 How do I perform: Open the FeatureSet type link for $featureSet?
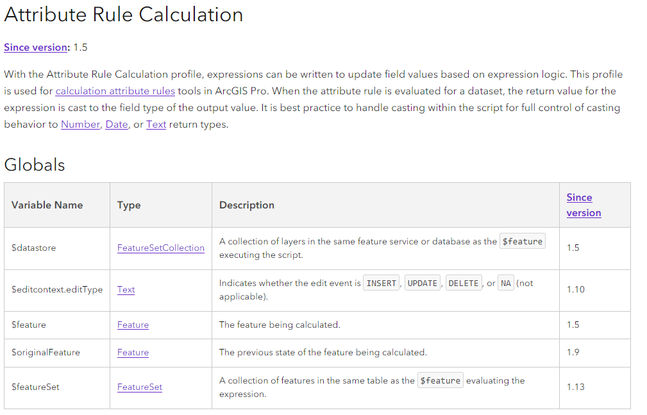[139, 387]
